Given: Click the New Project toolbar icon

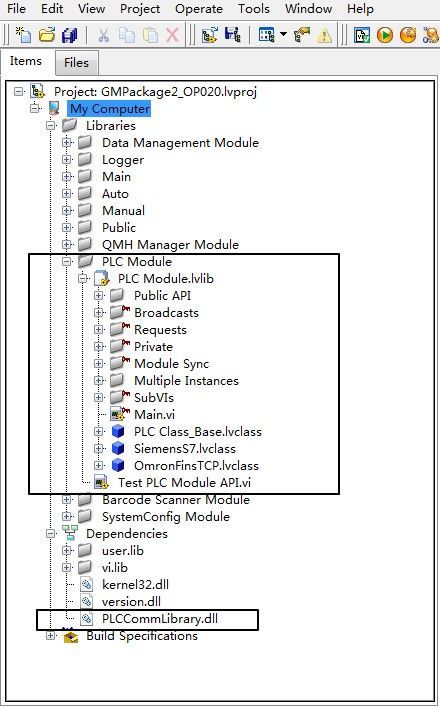Looking at the screenshot, I should pyautogui.click(x=23, y=35).
